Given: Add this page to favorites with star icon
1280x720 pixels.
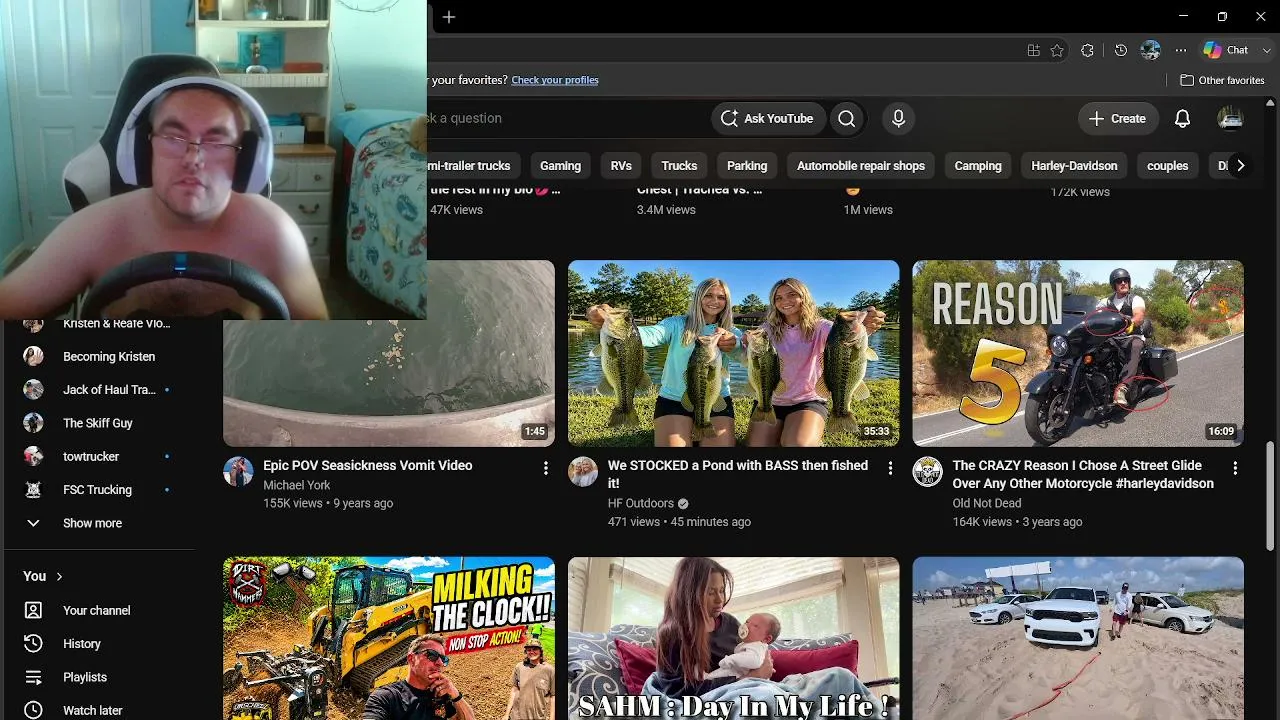Looking at the screenshot, I should 1057,50.
